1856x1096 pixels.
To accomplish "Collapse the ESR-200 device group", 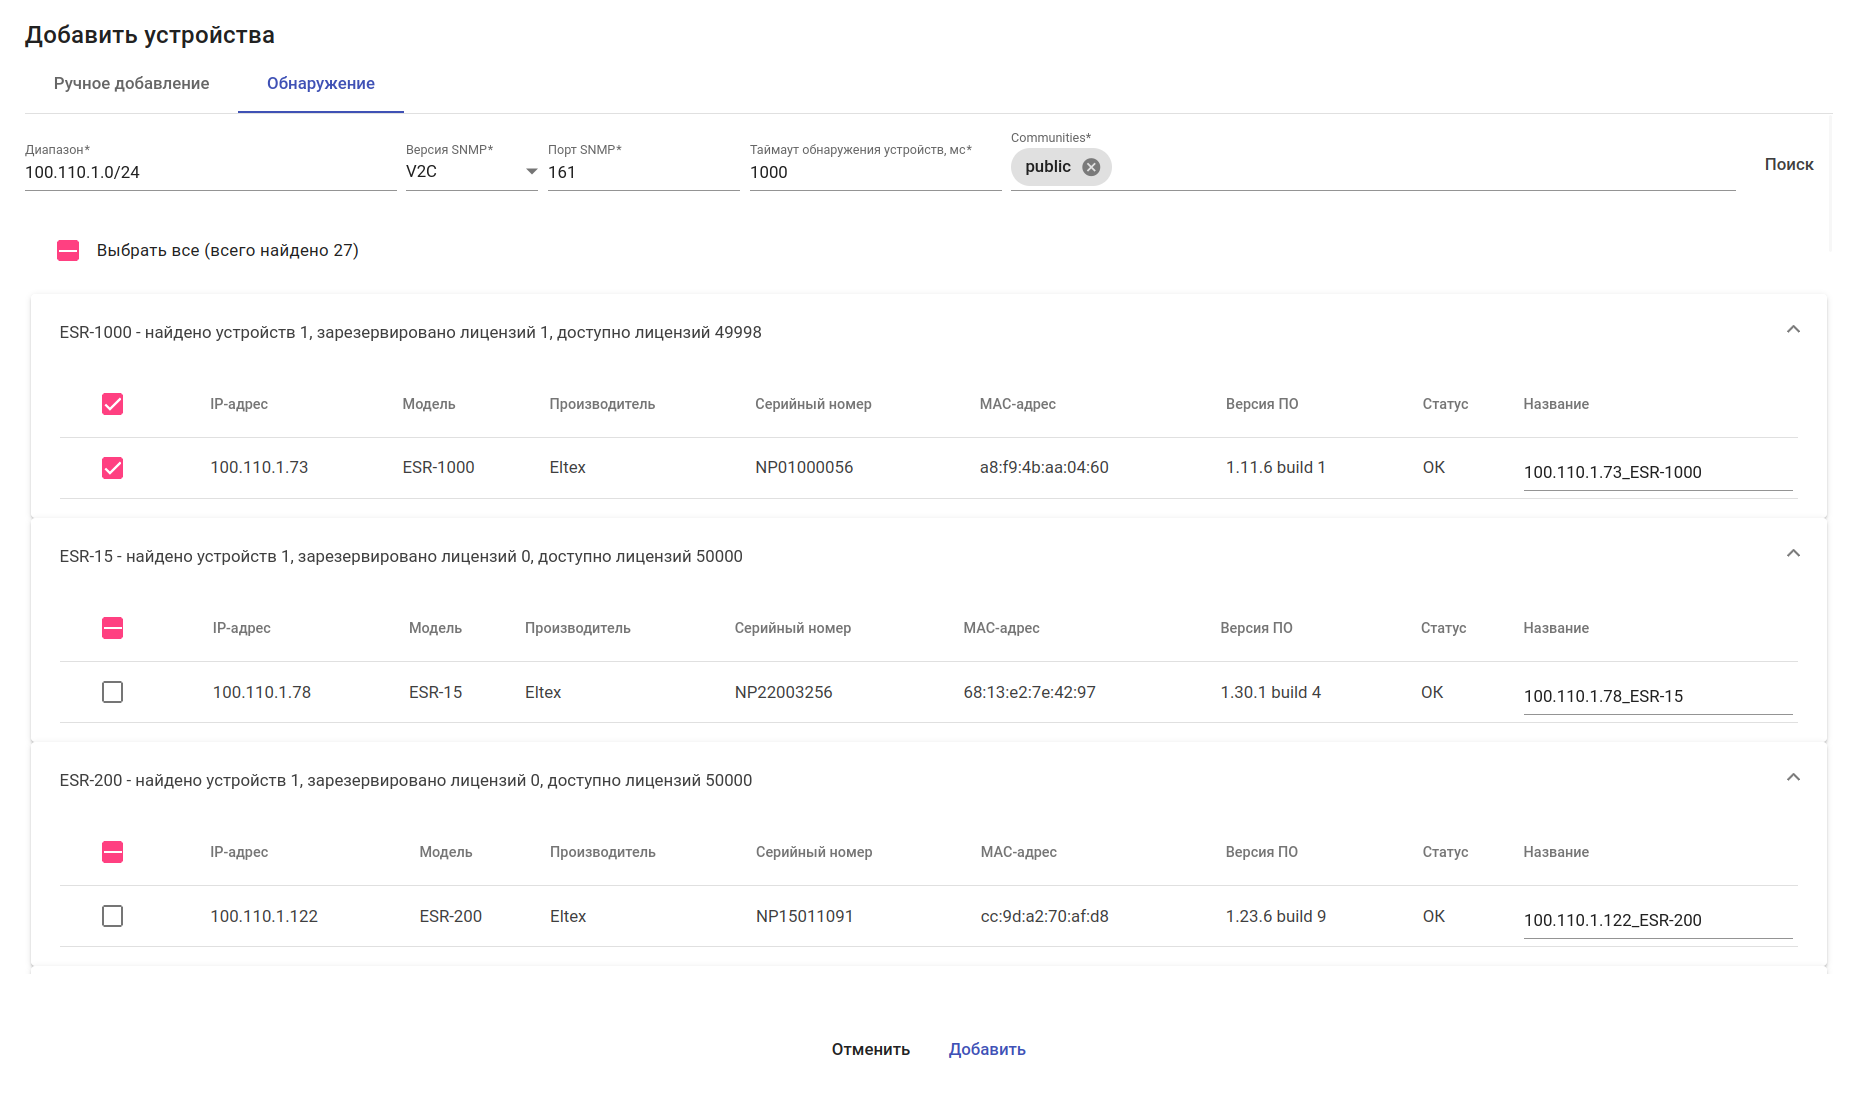I will point(1793,778).
